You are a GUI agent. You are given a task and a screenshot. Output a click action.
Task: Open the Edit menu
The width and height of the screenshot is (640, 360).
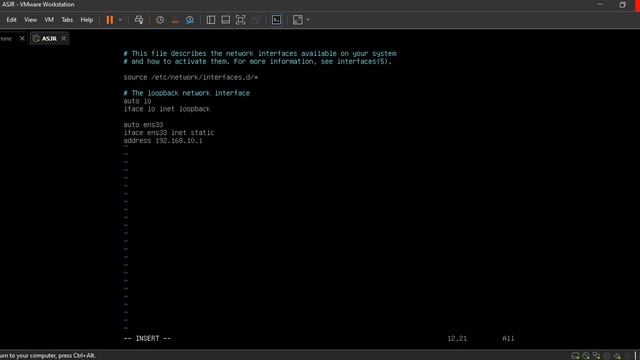click(x=11, y=20)
